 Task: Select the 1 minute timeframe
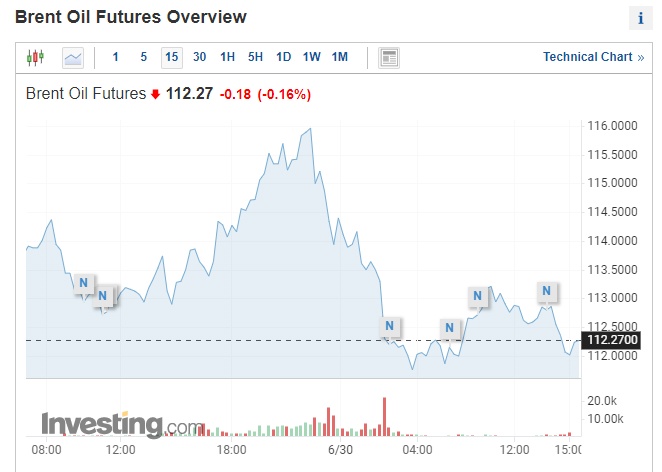coord(116,57)
